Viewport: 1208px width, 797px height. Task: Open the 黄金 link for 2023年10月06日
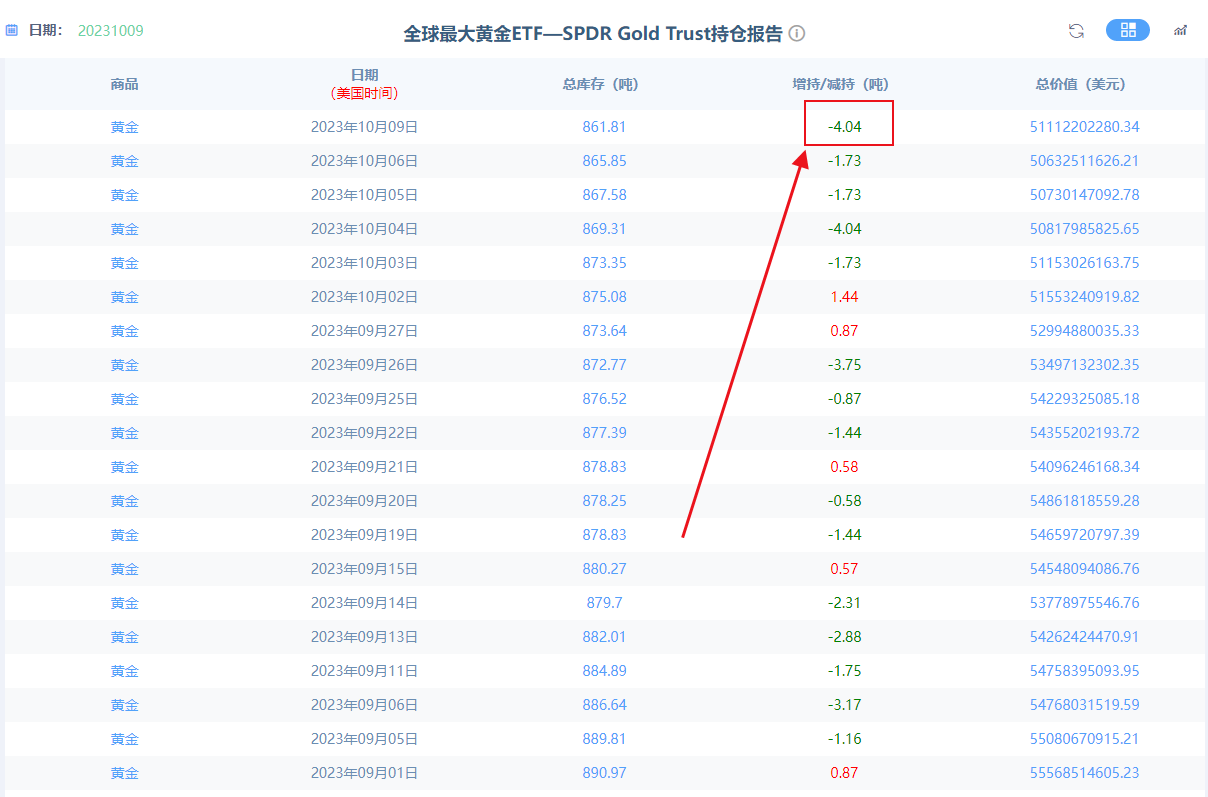tap(124, 160)
